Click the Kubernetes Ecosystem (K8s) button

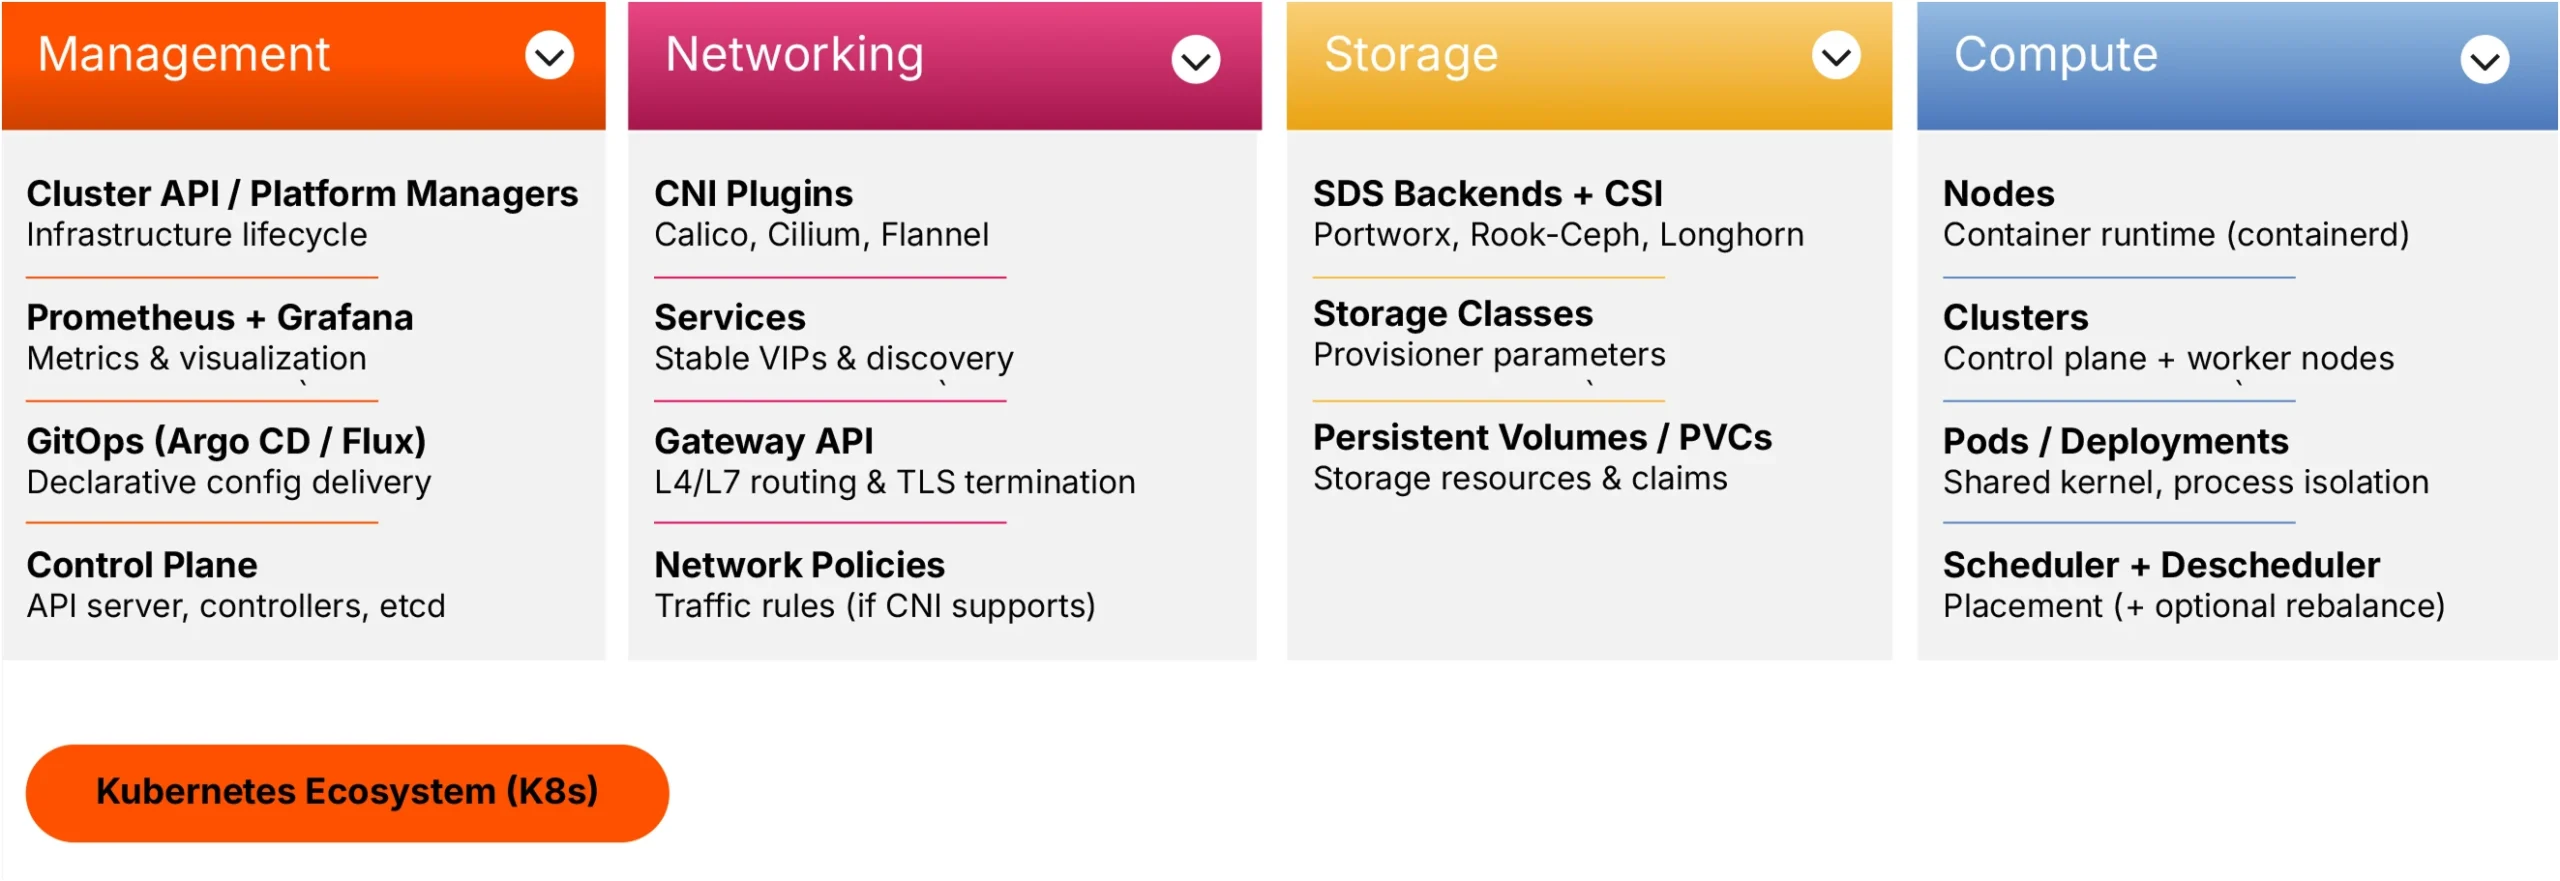tap(346, 792)
